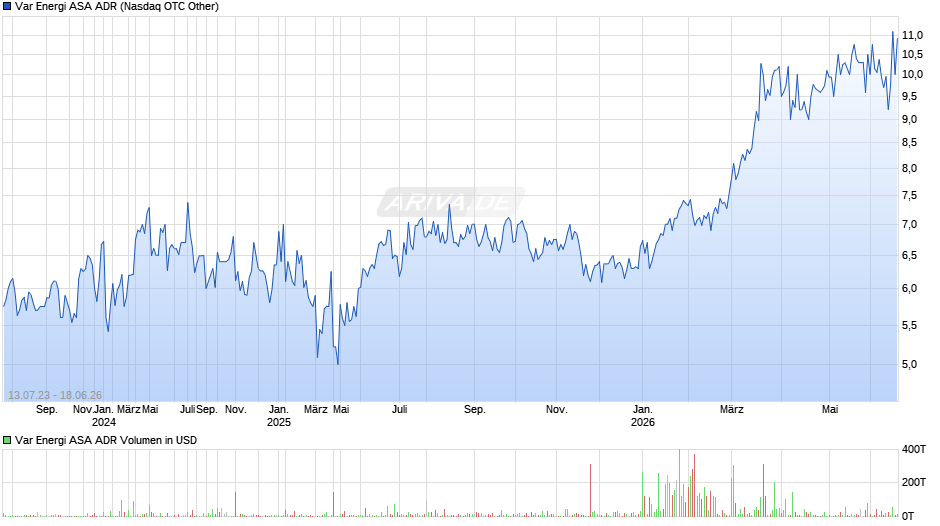Click the price axis value 9,5
This screenshot has width=940, height=526.
[909, 97]
